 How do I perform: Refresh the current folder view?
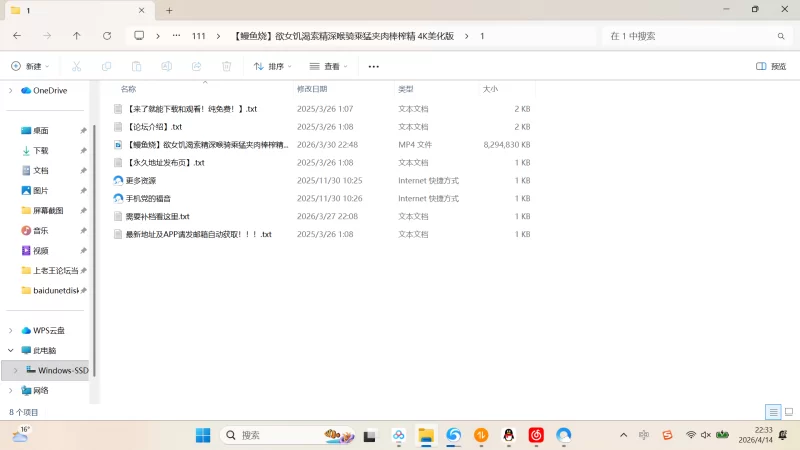coord(107,36)
